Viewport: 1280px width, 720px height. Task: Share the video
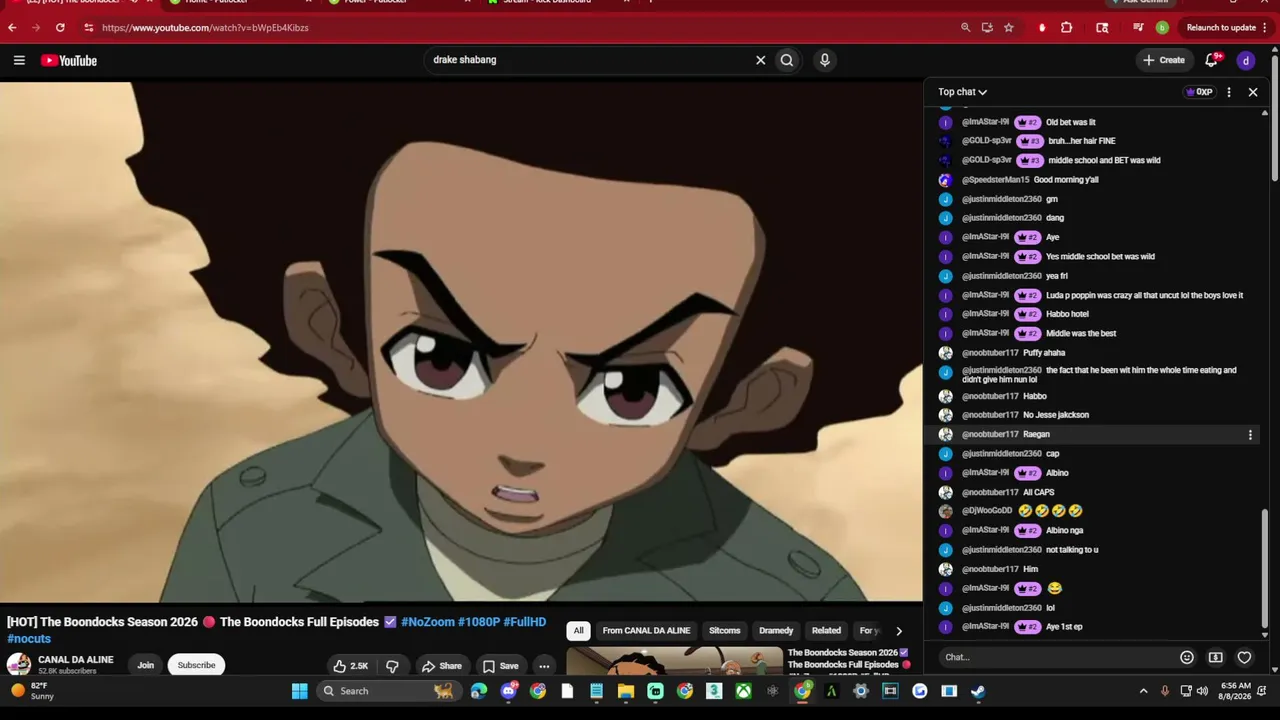[441, 666]
